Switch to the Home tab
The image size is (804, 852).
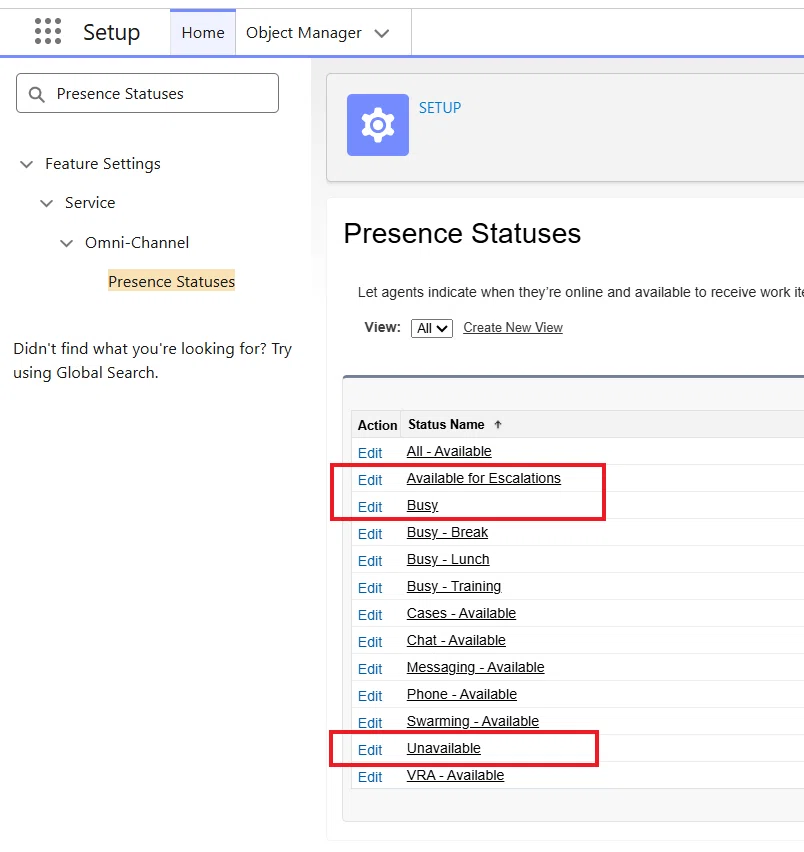click(203, 33)
